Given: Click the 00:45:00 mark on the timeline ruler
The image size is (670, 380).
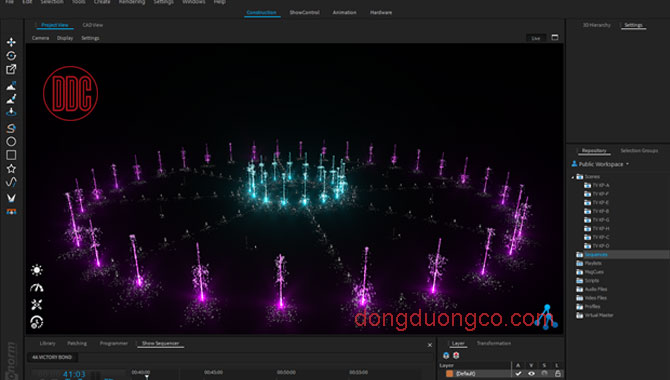Looking at the screenshot, I should [x=213, y=372].
